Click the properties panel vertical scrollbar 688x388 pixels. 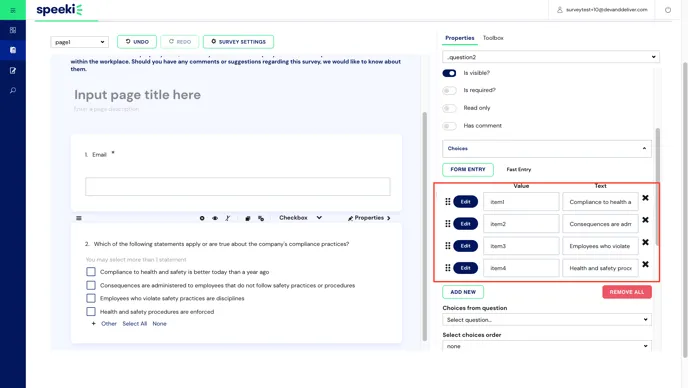tap(658, 187)
